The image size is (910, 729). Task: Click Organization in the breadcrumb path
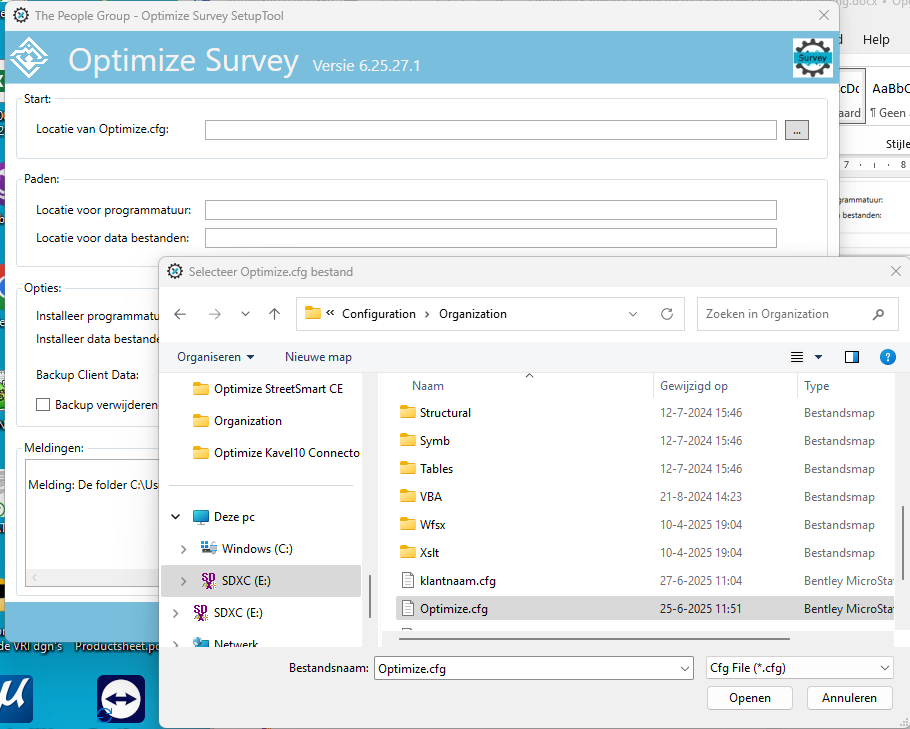coord(473,314)
